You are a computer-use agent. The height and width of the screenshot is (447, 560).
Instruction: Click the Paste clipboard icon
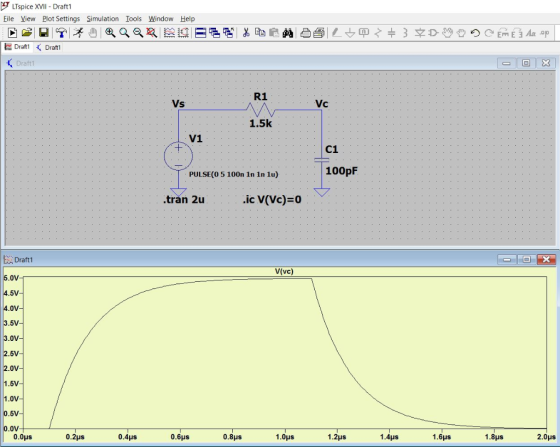tap(274, 33)
